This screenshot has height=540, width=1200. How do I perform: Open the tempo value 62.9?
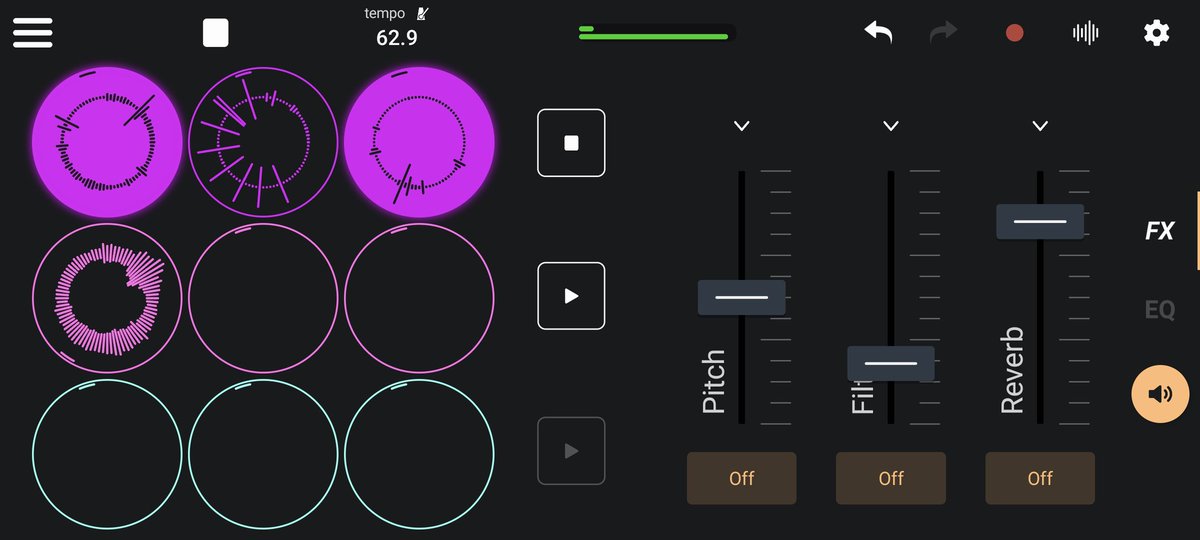(397, 39)
